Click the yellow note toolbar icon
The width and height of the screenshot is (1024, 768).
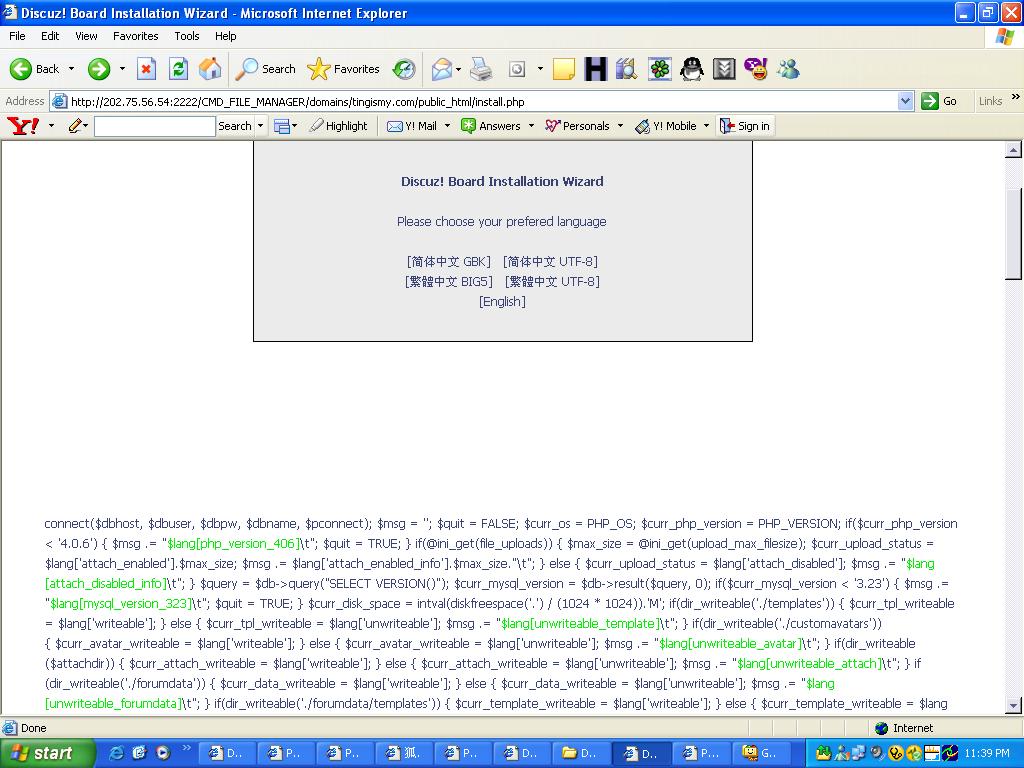pos(564,69)
